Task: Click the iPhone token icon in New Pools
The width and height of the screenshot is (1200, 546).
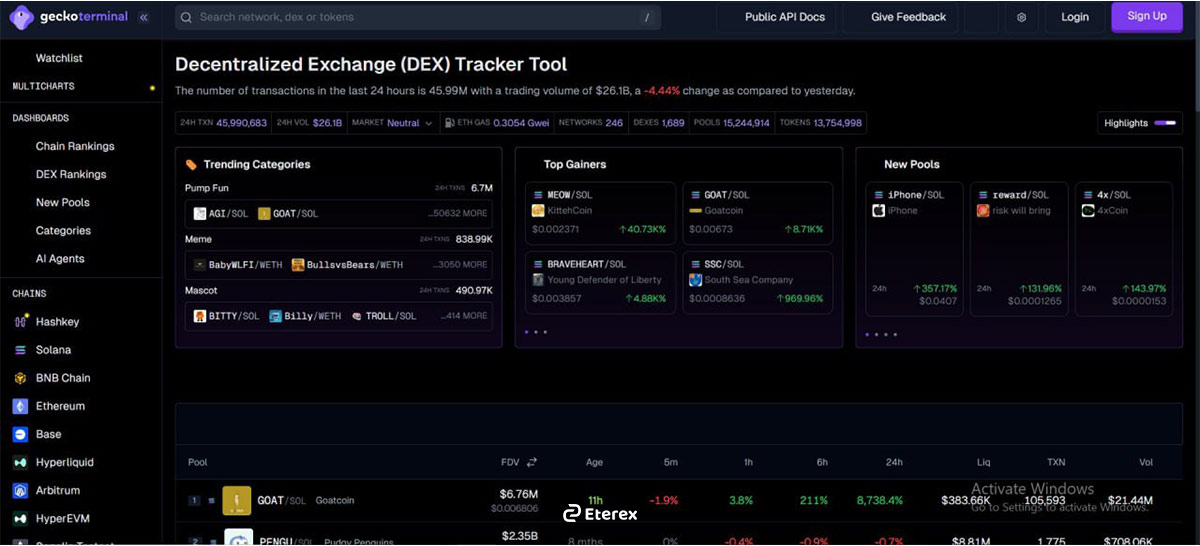Action: (879, 210)
